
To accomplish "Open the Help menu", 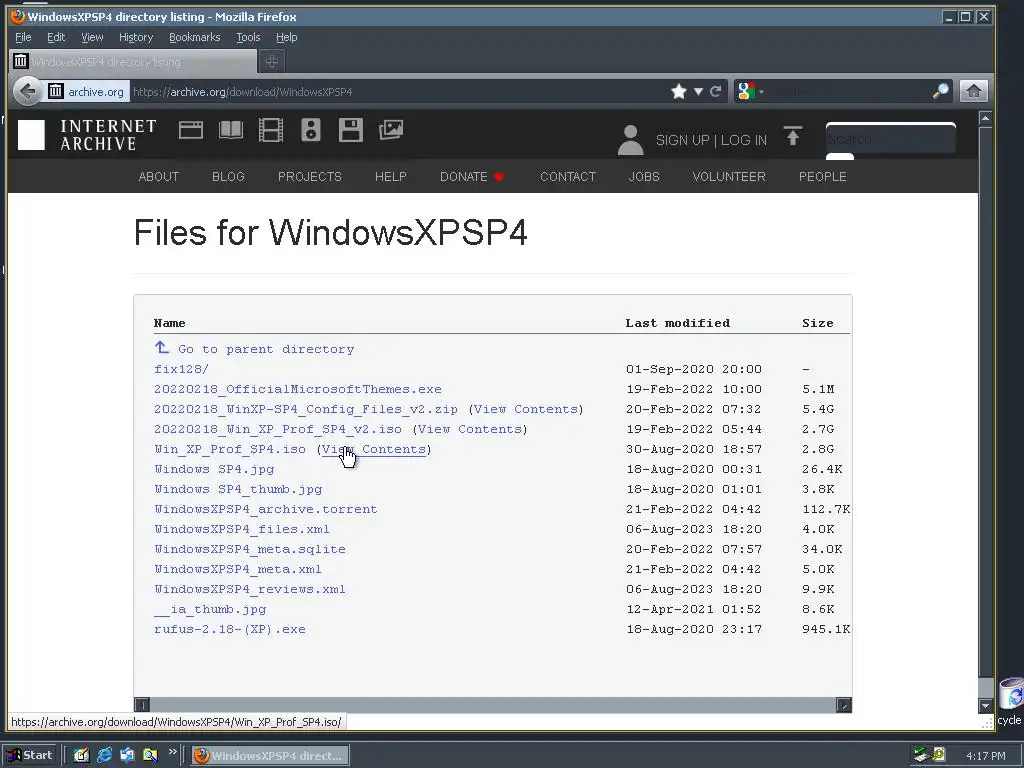I will [x=286, y=37].
